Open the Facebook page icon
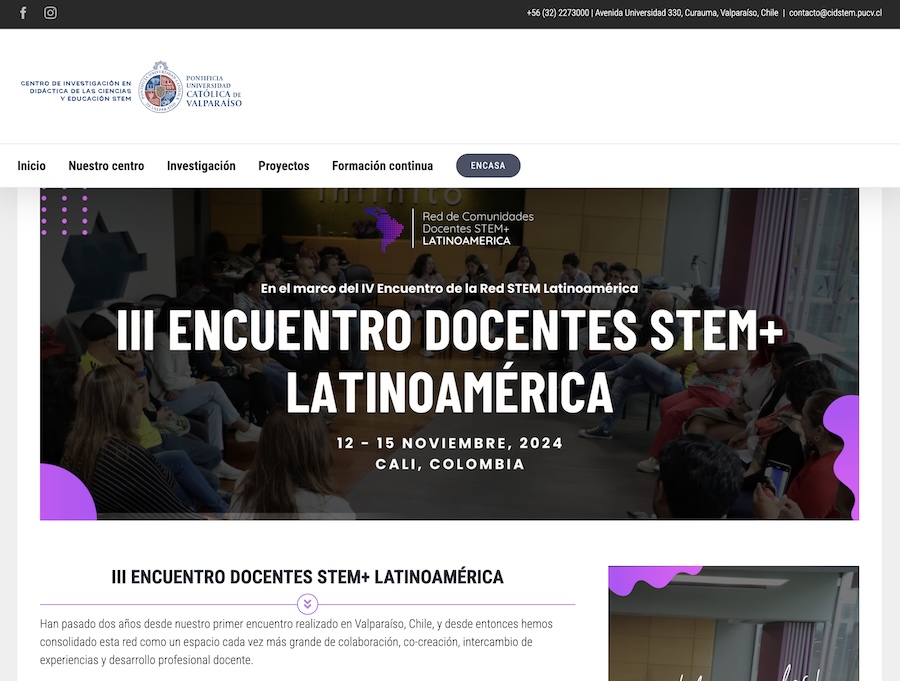This screenshot has width=900, height=681. pyautogui.click(x=23, y=13)
